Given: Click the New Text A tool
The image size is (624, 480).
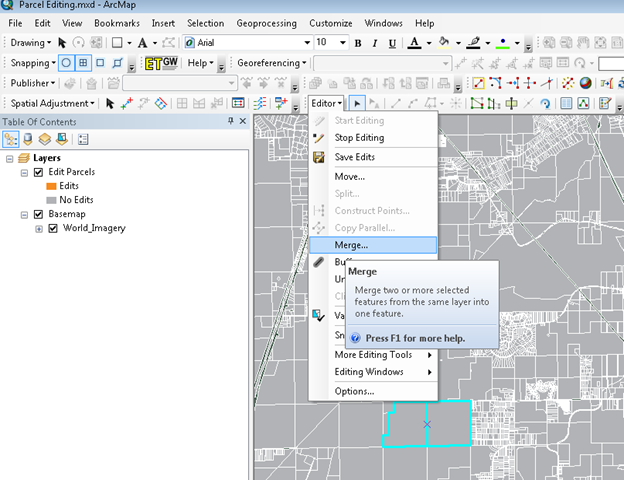Looking at the screenshot, I should (142, 43).
